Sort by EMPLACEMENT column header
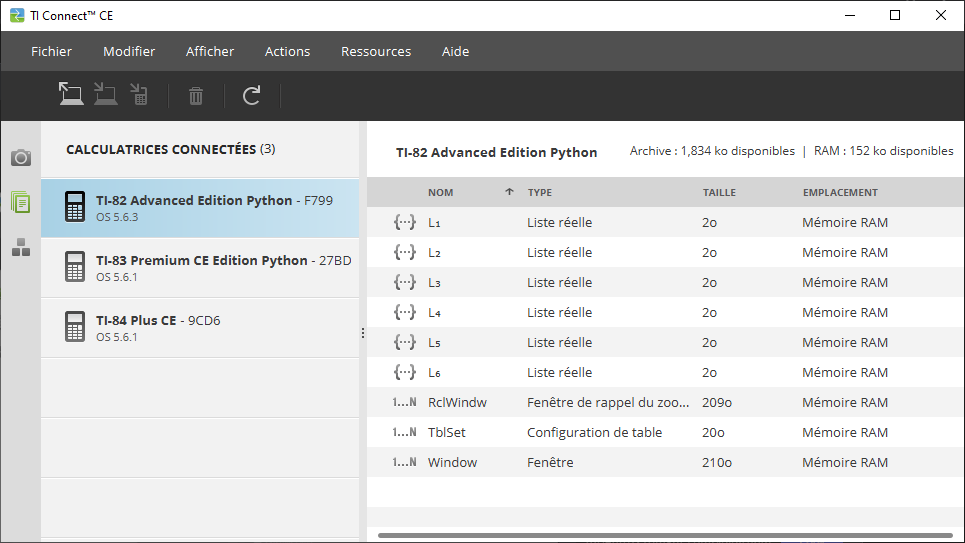Viewport: 965px width, 543px height. [840, 193]
